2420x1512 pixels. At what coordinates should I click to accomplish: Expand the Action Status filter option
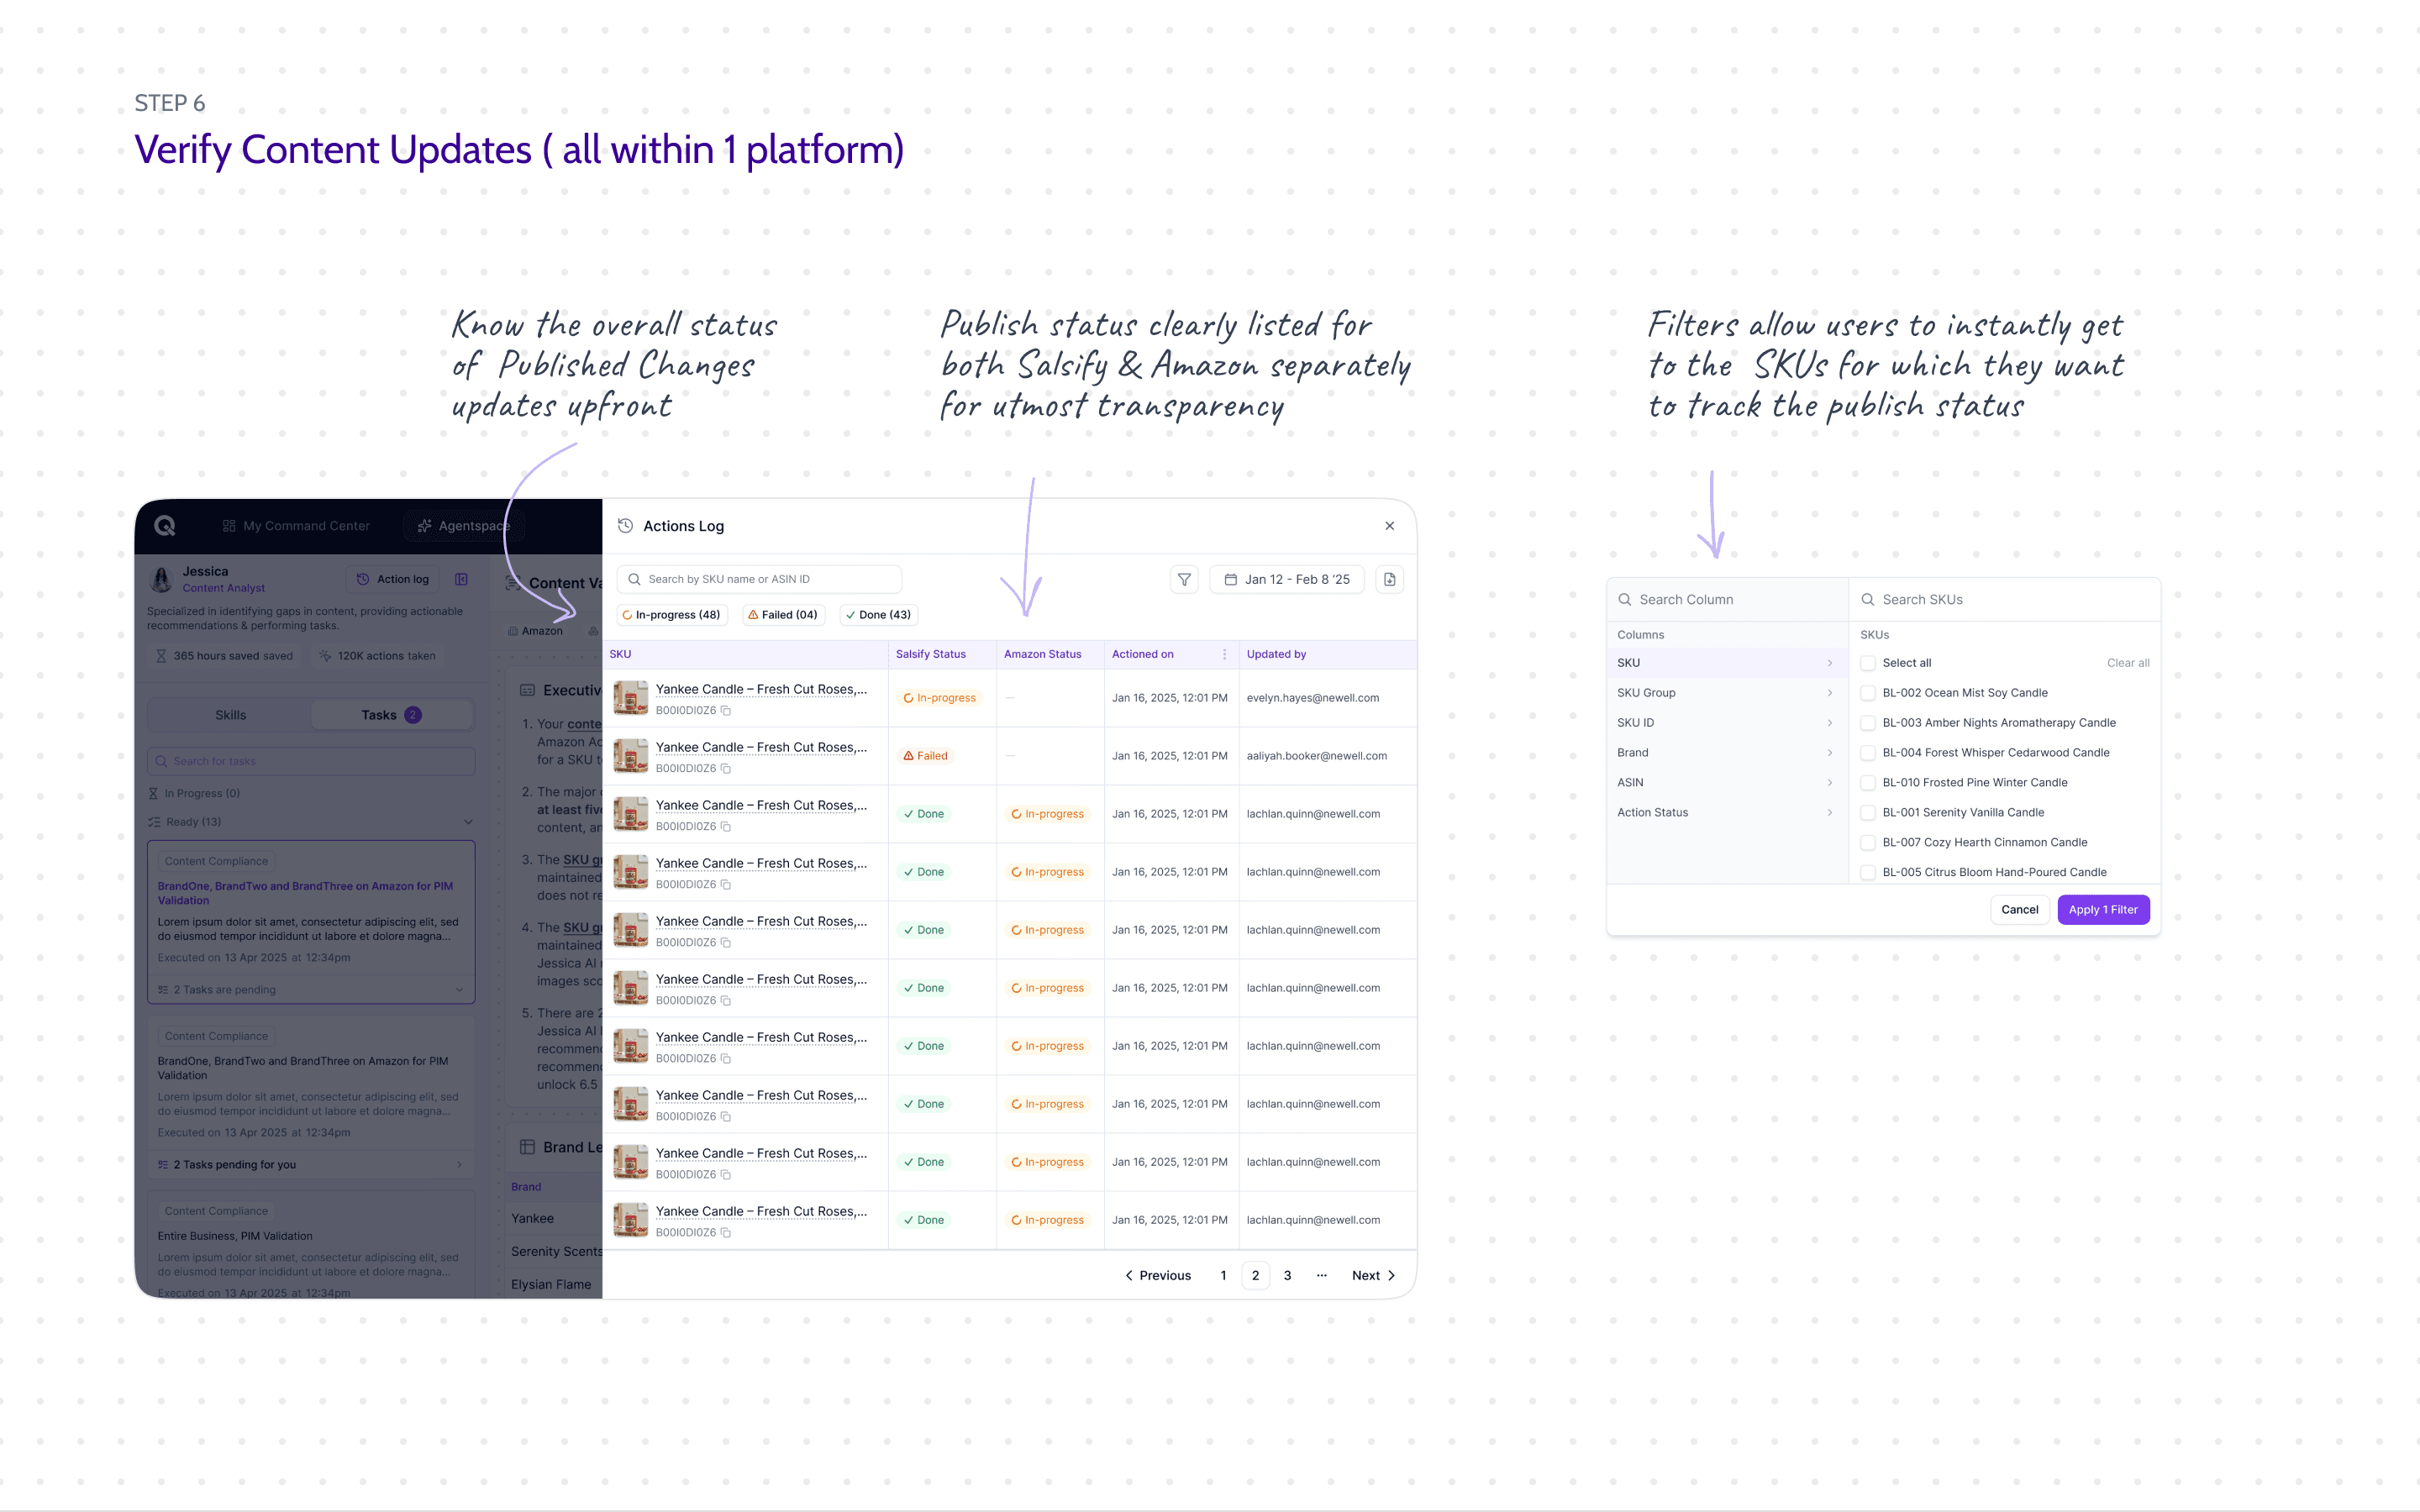pos(1724,813)
